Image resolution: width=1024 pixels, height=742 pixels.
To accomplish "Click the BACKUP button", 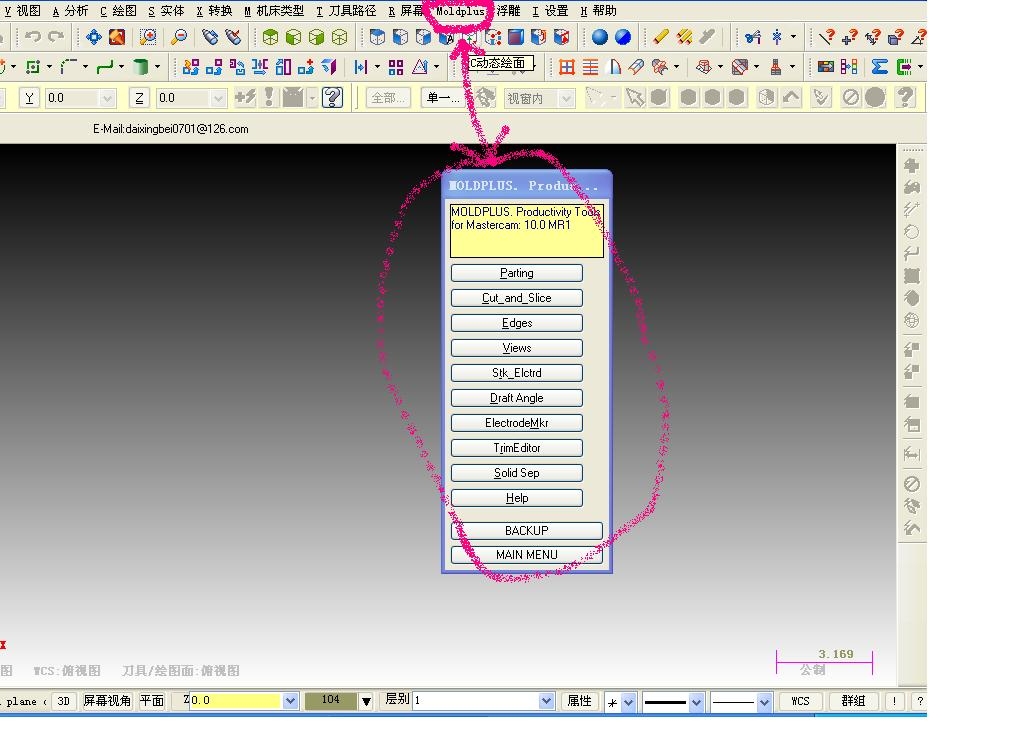I will [x=526, y=530].
